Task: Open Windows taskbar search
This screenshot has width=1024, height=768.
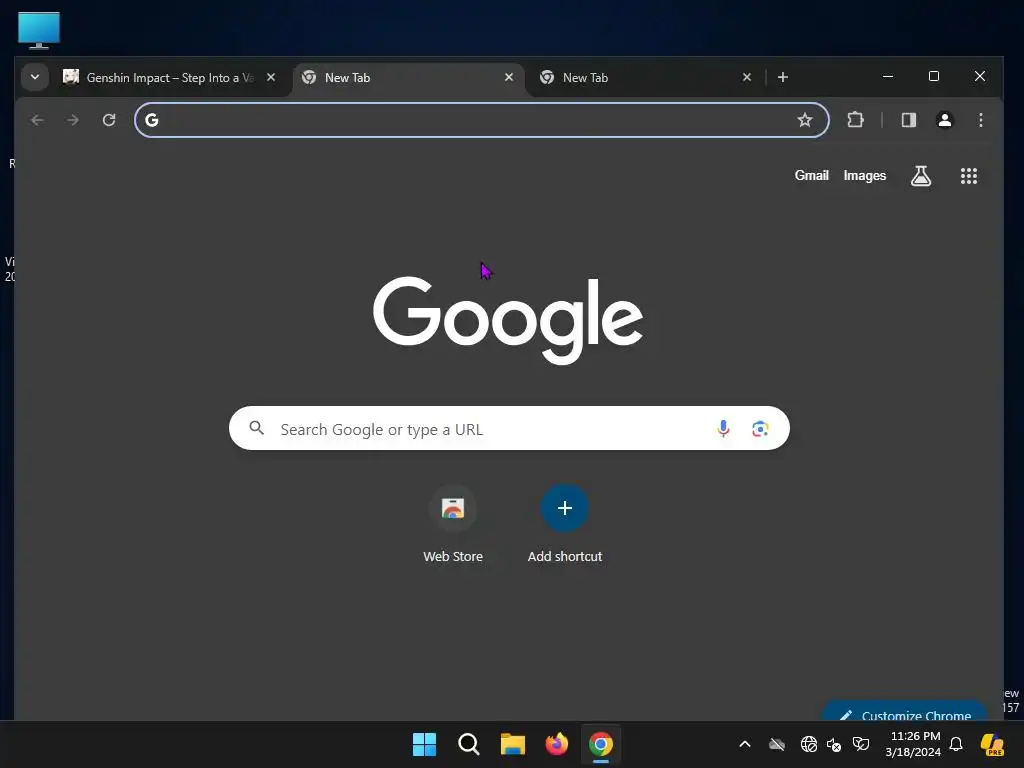Action: (x=468, y=744)
